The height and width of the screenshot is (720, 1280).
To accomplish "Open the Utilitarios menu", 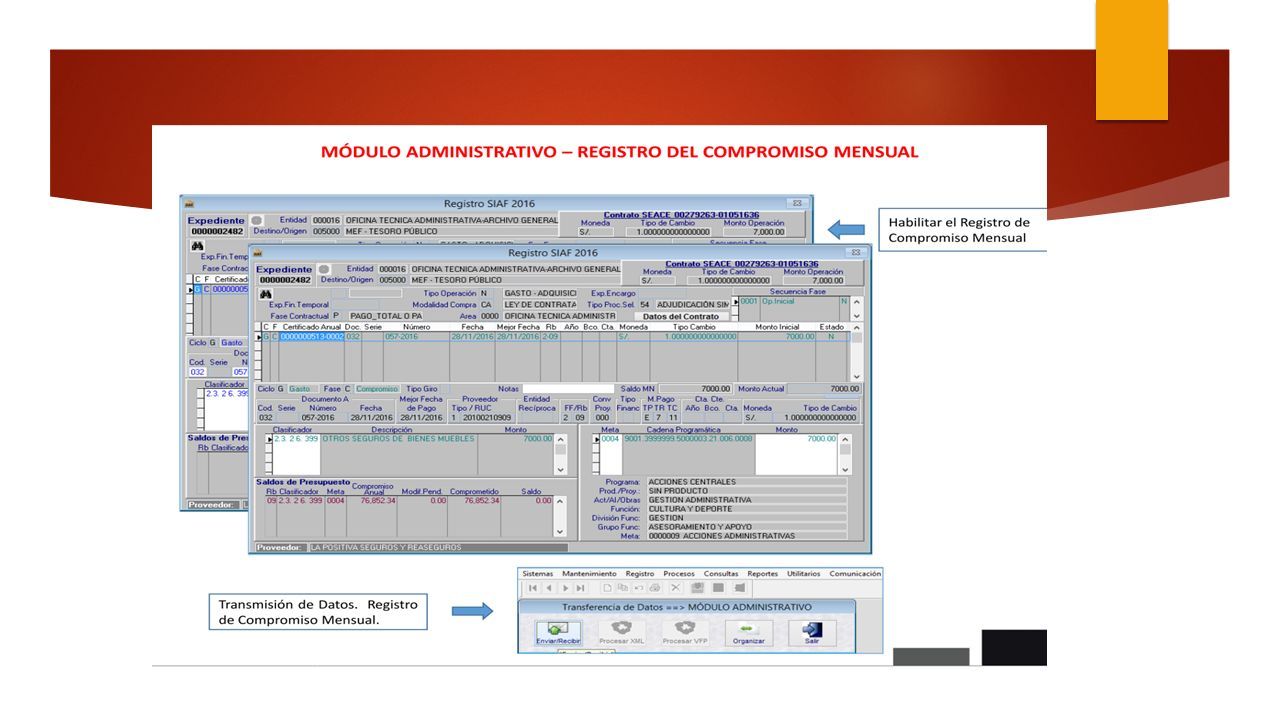I will pos(803,574).
